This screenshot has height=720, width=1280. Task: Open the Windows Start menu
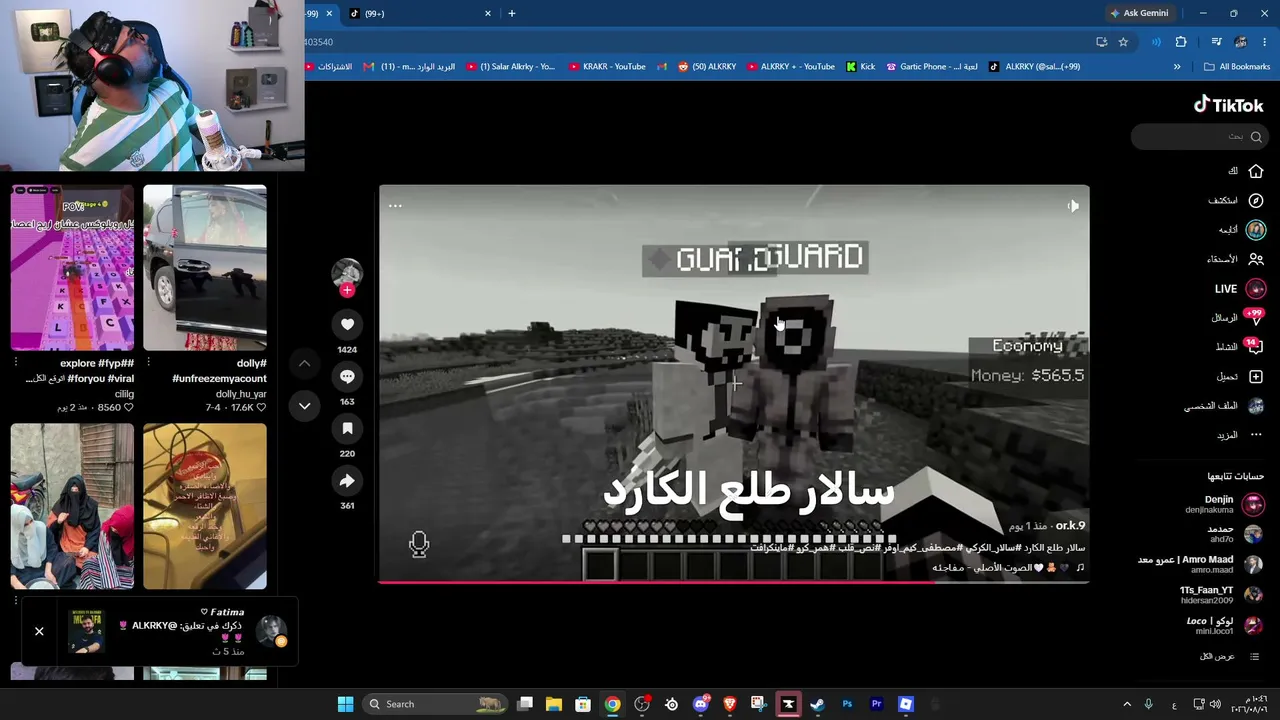click(x=345, y=704)
